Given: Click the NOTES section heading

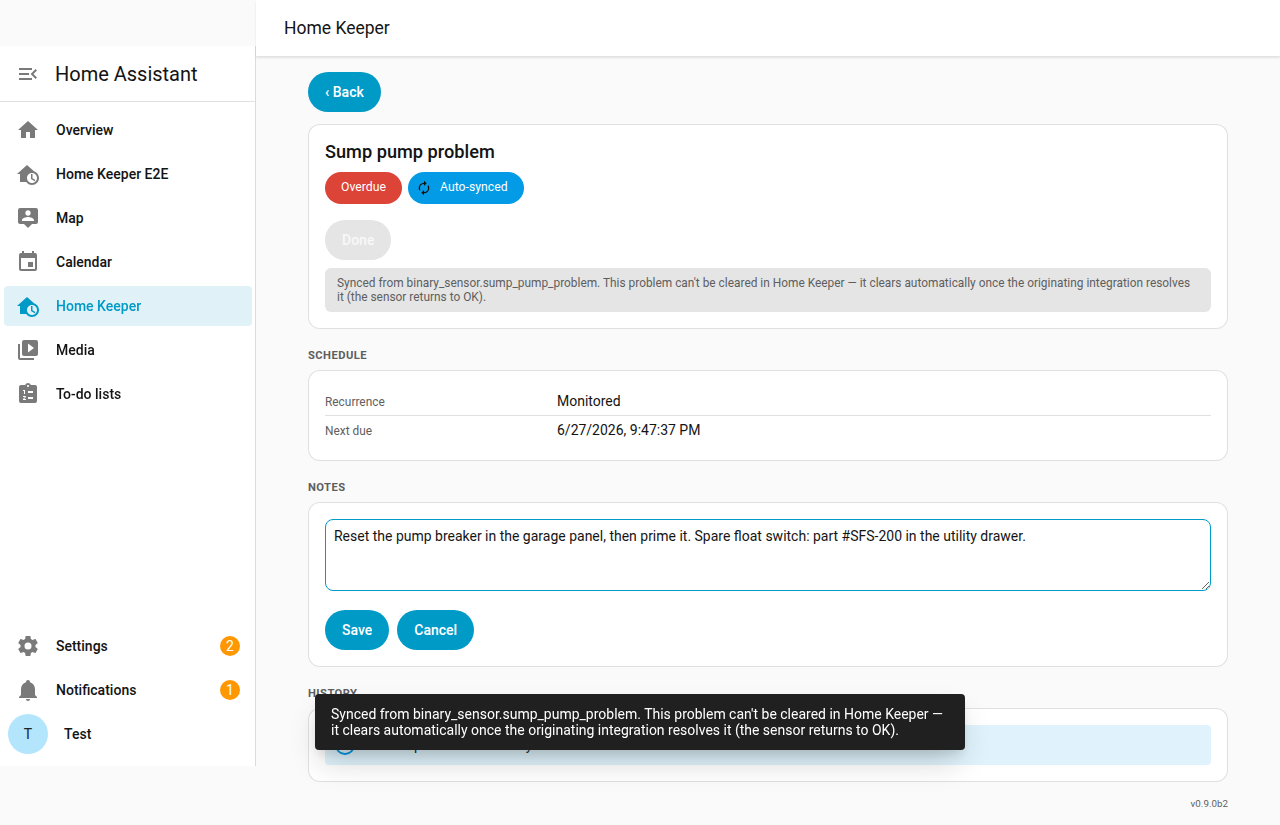Looking at the screenshot, I should [x=326, y=487].
